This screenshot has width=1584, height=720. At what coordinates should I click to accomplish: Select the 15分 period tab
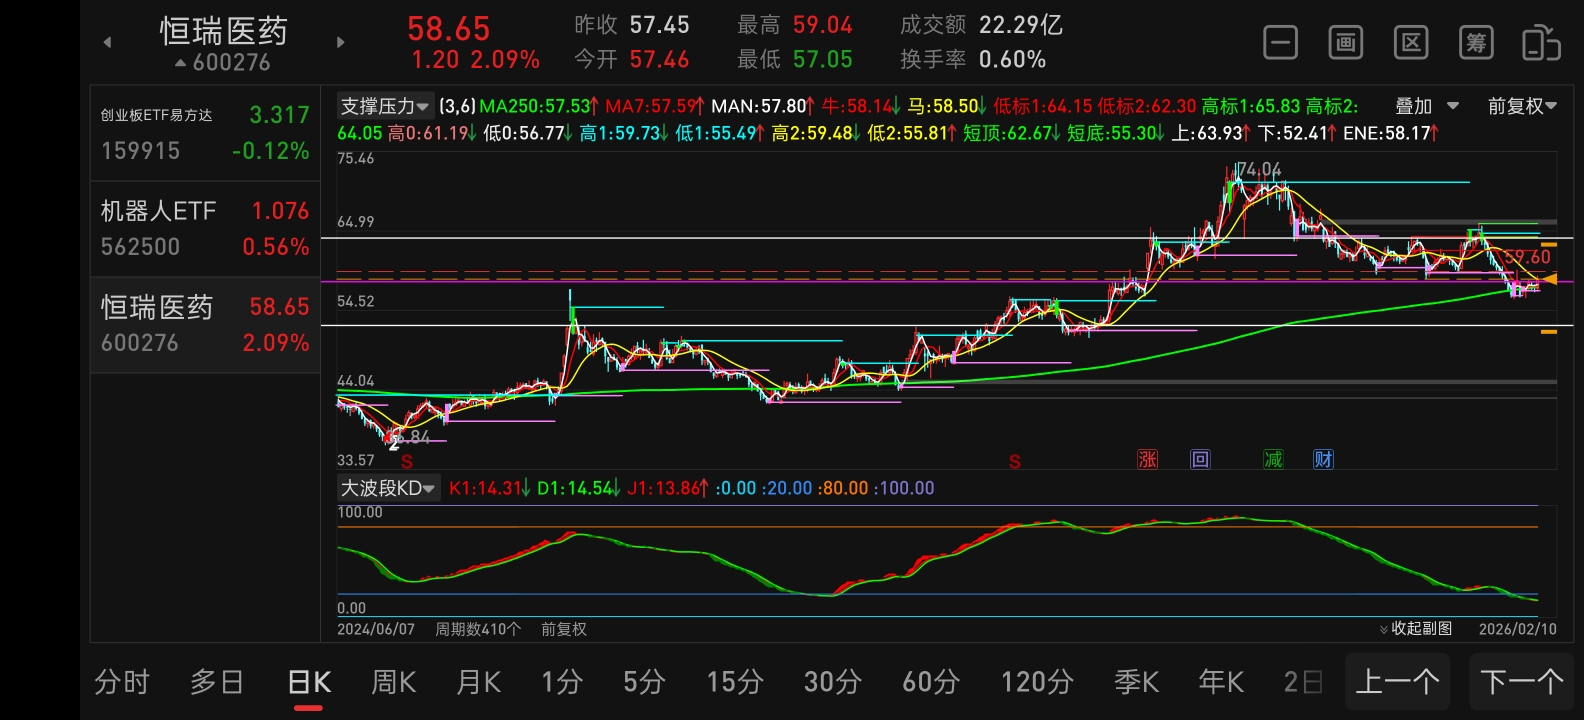pyautogui.click(x=735, y=682)
